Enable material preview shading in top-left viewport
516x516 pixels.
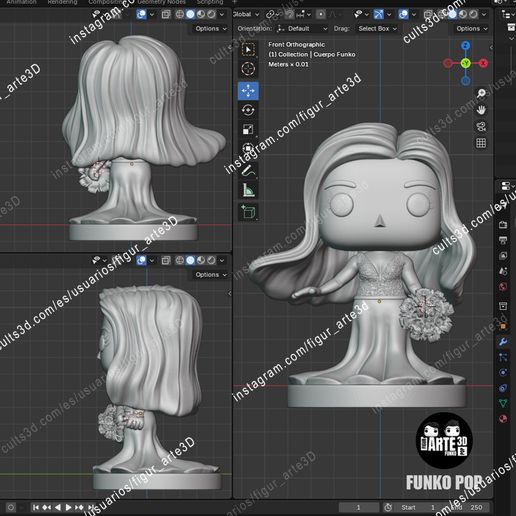(201, 14)
